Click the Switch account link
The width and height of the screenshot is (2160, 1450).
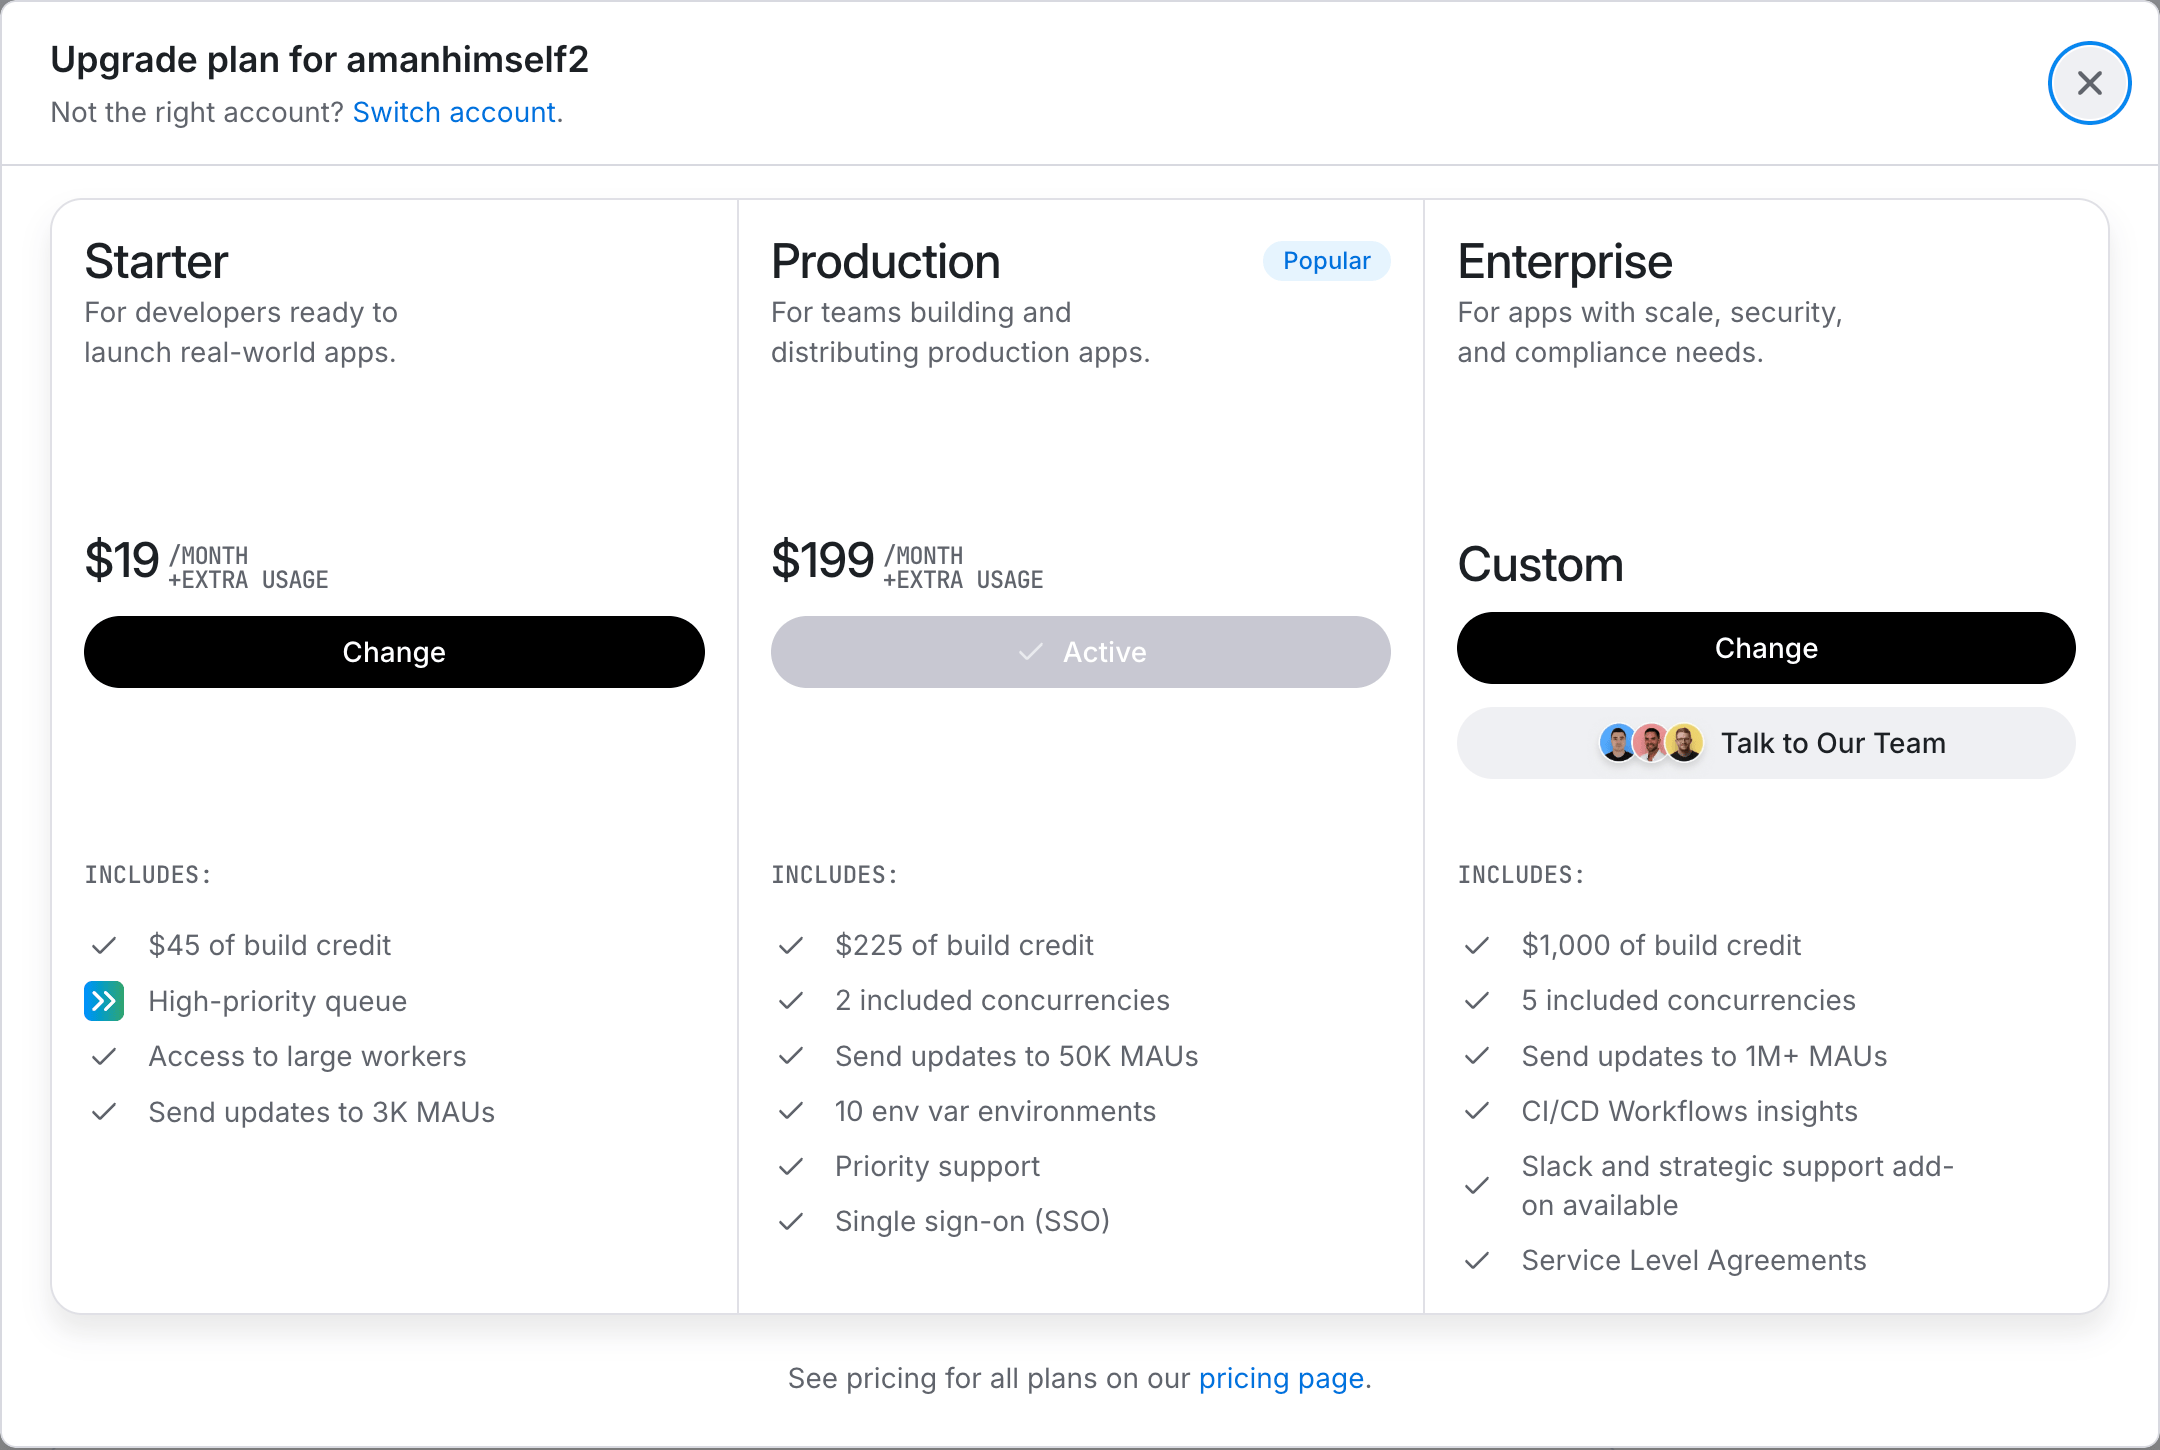tap(454, 112)
